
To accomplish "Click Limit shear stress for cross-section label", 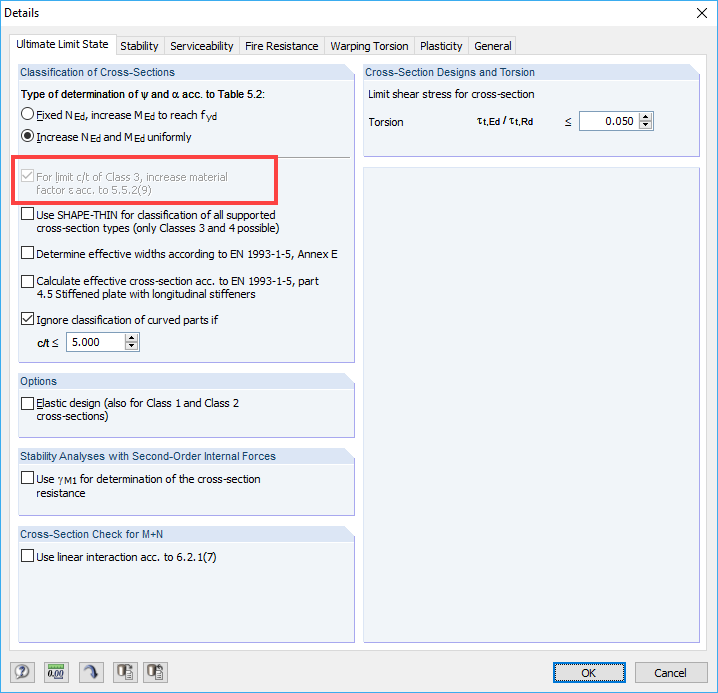I will pos(451,94).
